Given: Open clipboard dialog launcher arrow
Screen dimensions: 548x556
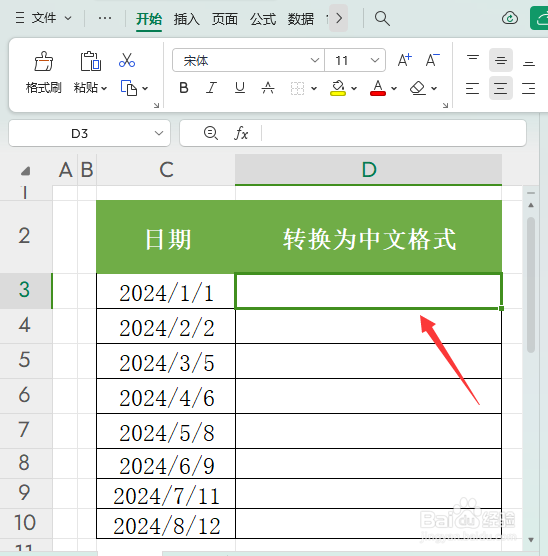Looking at the screenshot, I should pos(156,105).
